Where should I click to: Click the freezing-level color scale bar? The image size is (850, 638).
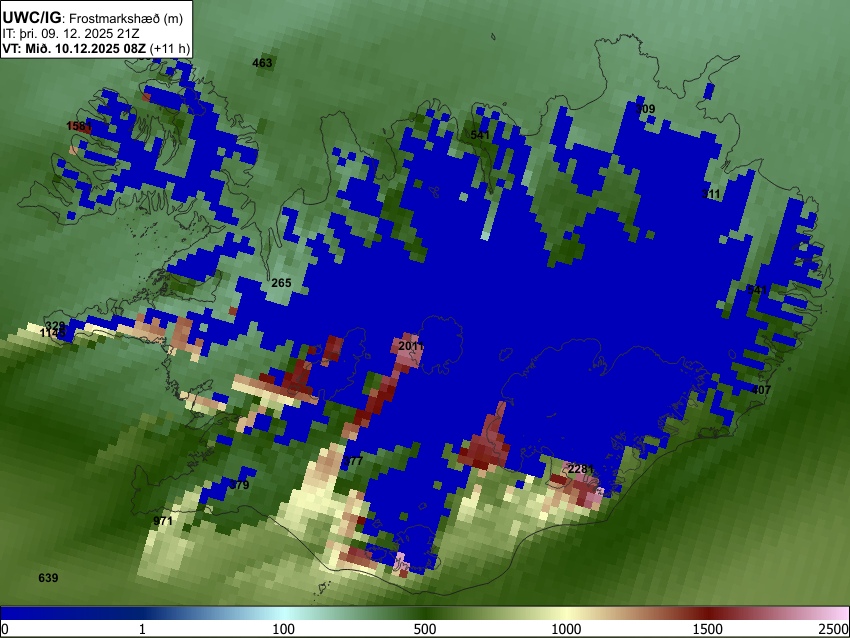pyautogui.click(x=425, y=613)
